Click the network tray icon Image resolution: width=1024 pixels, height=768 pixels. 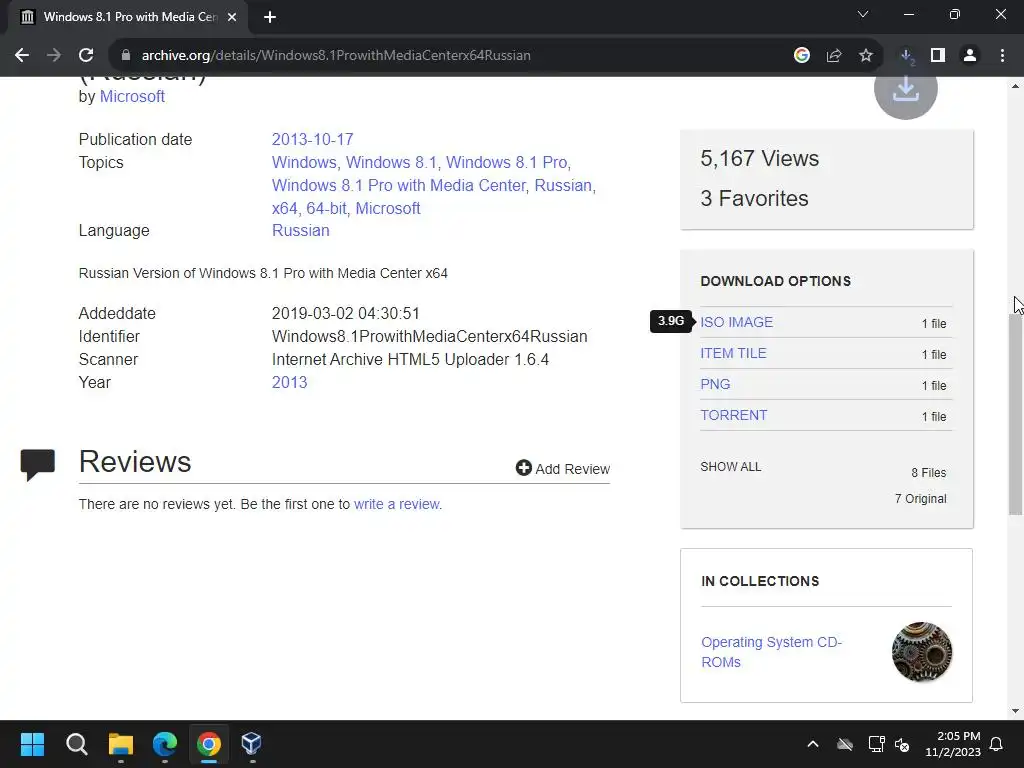[x=876, y=744]
